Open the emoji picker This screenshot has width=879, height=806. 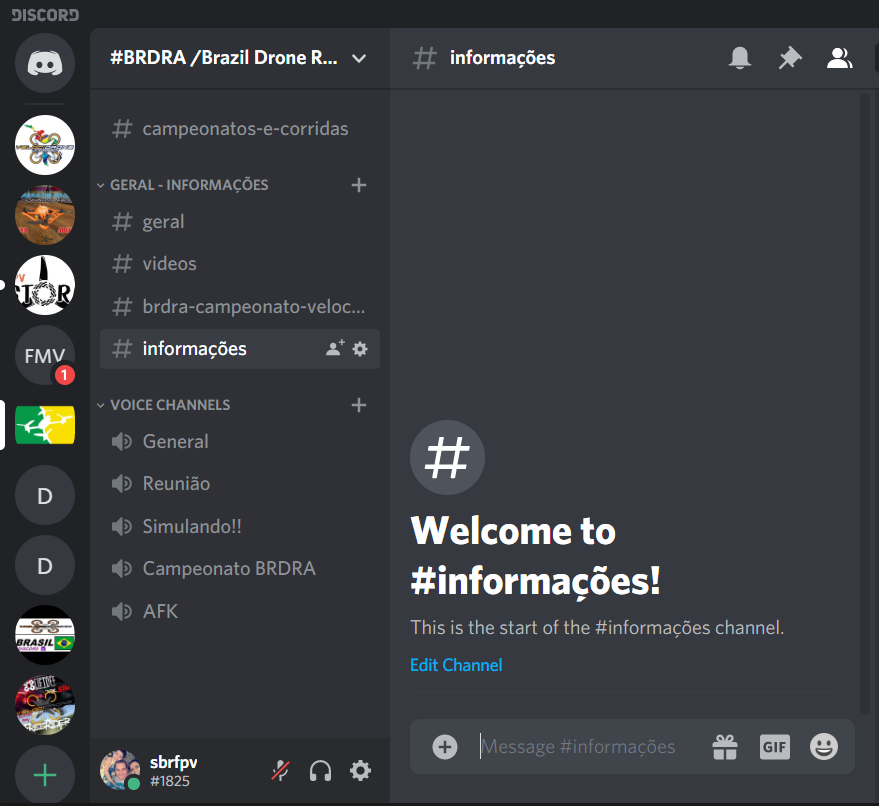pos(823,746)
